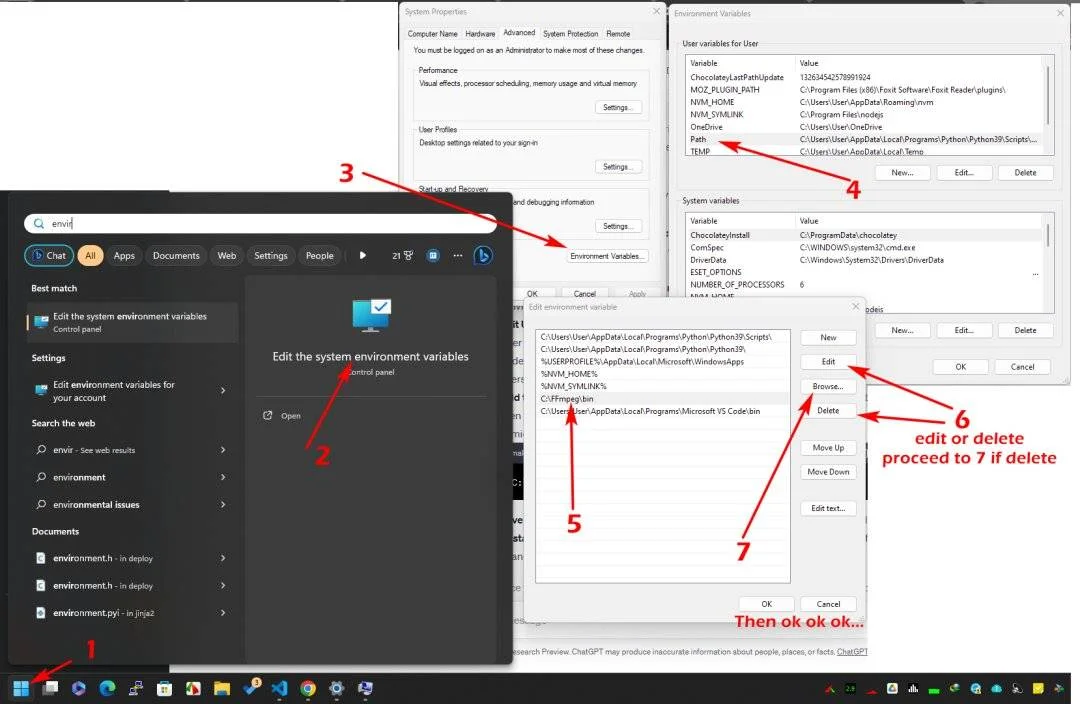Open System Protection tab
This screenshot has height=704, width=1080.
pos(570,34)
